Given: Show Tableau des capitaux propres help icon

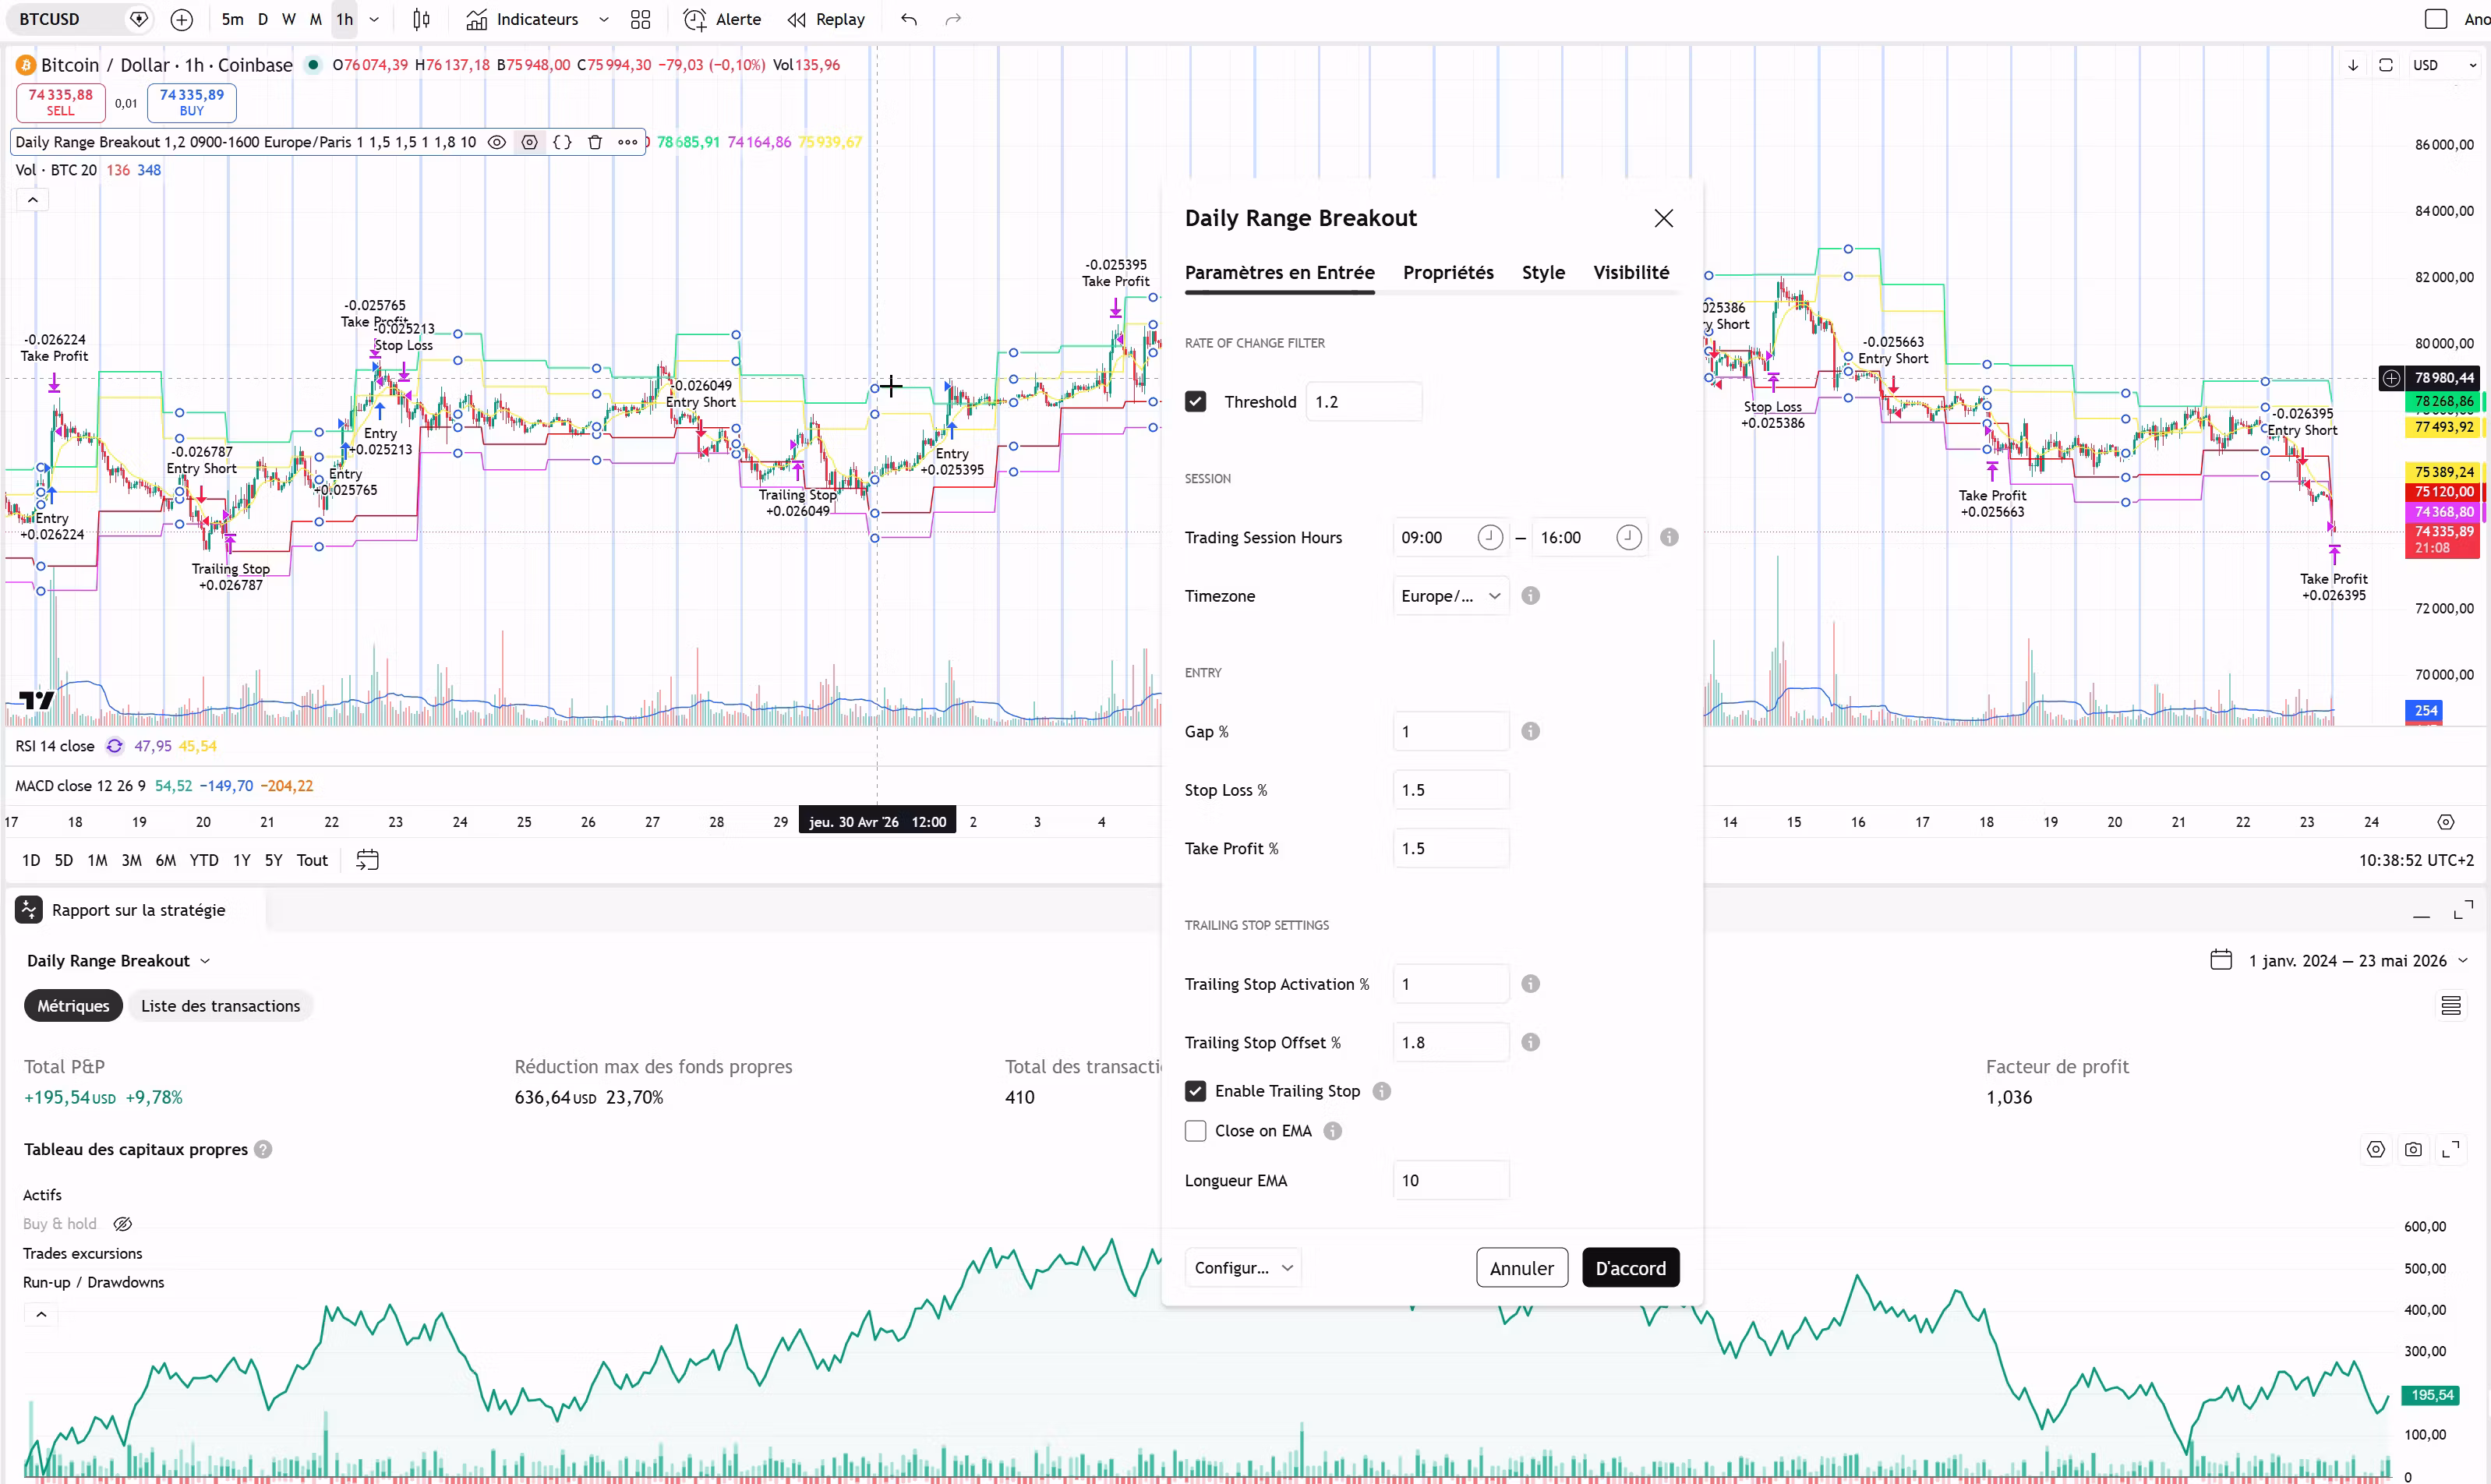Looking at the screenshot, I should (x=263, y=1150).
